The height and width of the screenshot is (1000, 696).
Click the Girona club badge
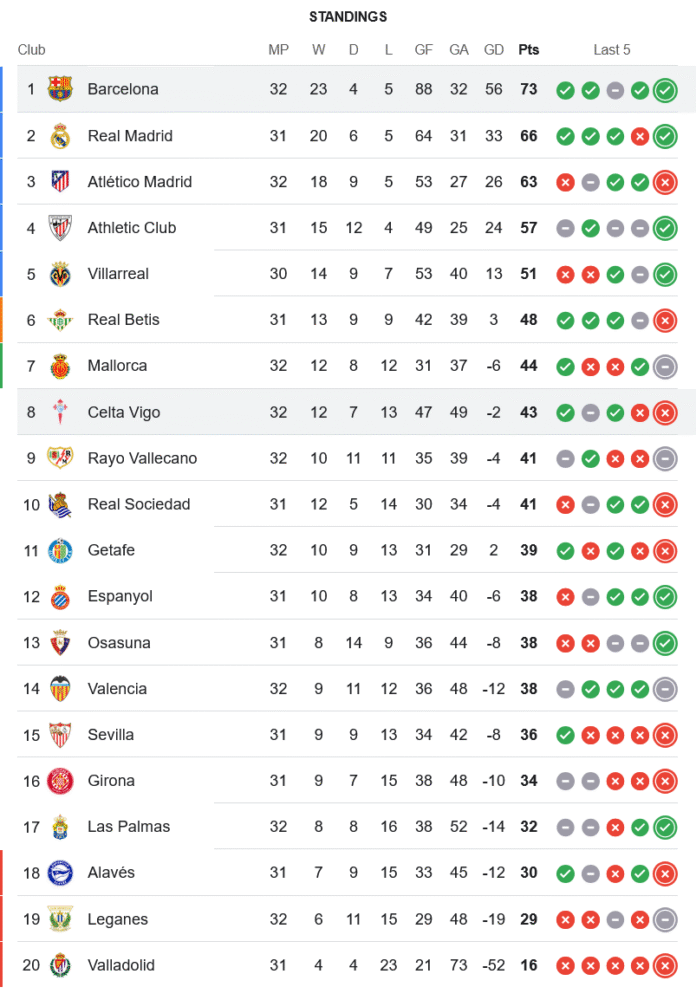pyautogui.click(x=60, y=781)
